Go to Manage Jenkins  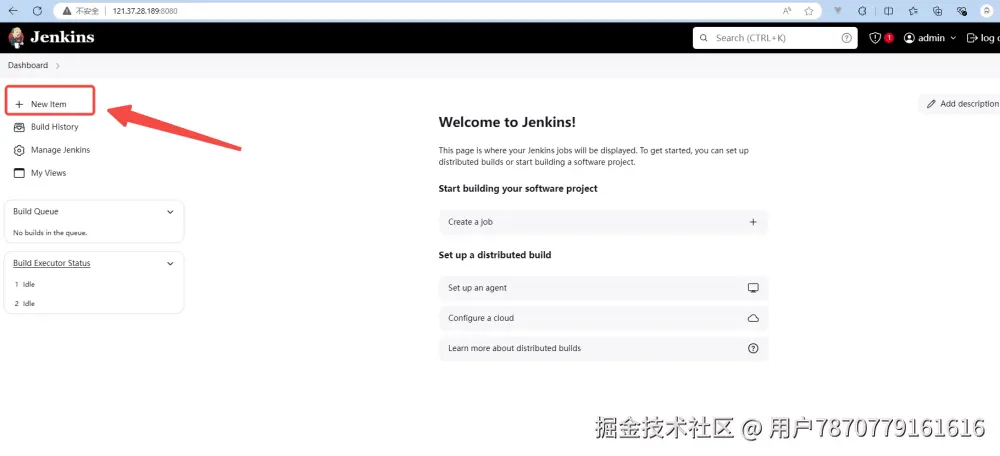[x=60, y=150]
